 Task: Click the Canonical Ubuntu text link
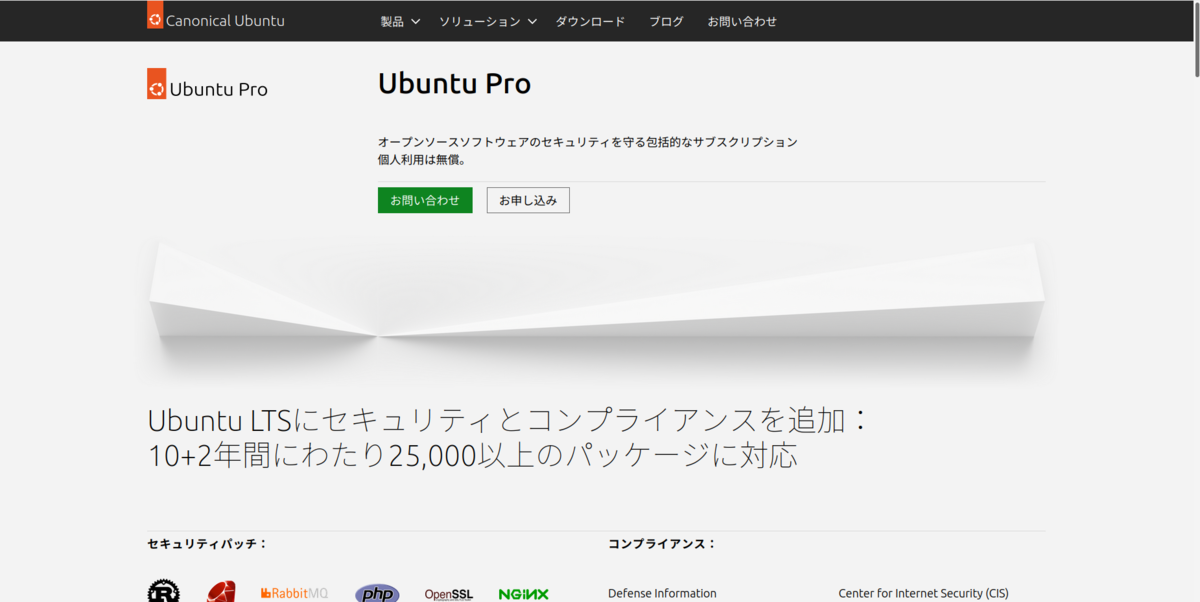pyautogui.click(x=225, y=20)
